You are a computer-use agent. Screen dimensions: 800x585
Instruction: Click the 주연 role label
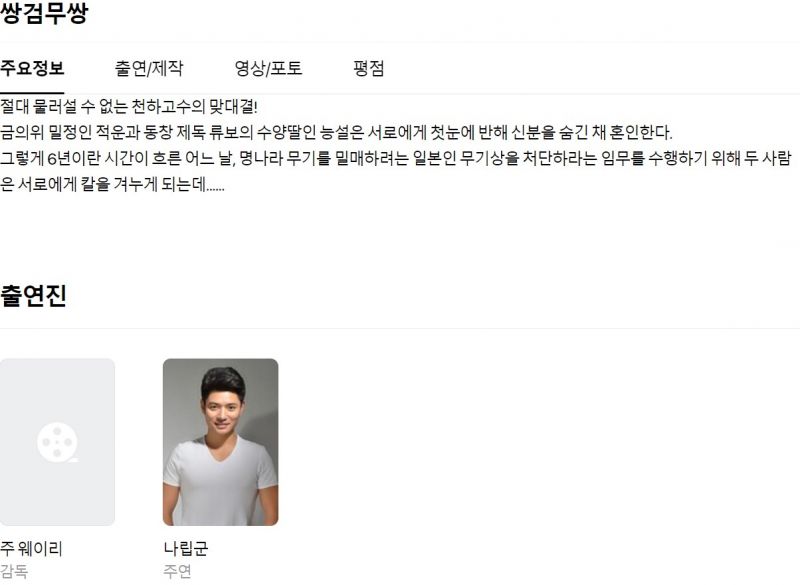point(177,571)
